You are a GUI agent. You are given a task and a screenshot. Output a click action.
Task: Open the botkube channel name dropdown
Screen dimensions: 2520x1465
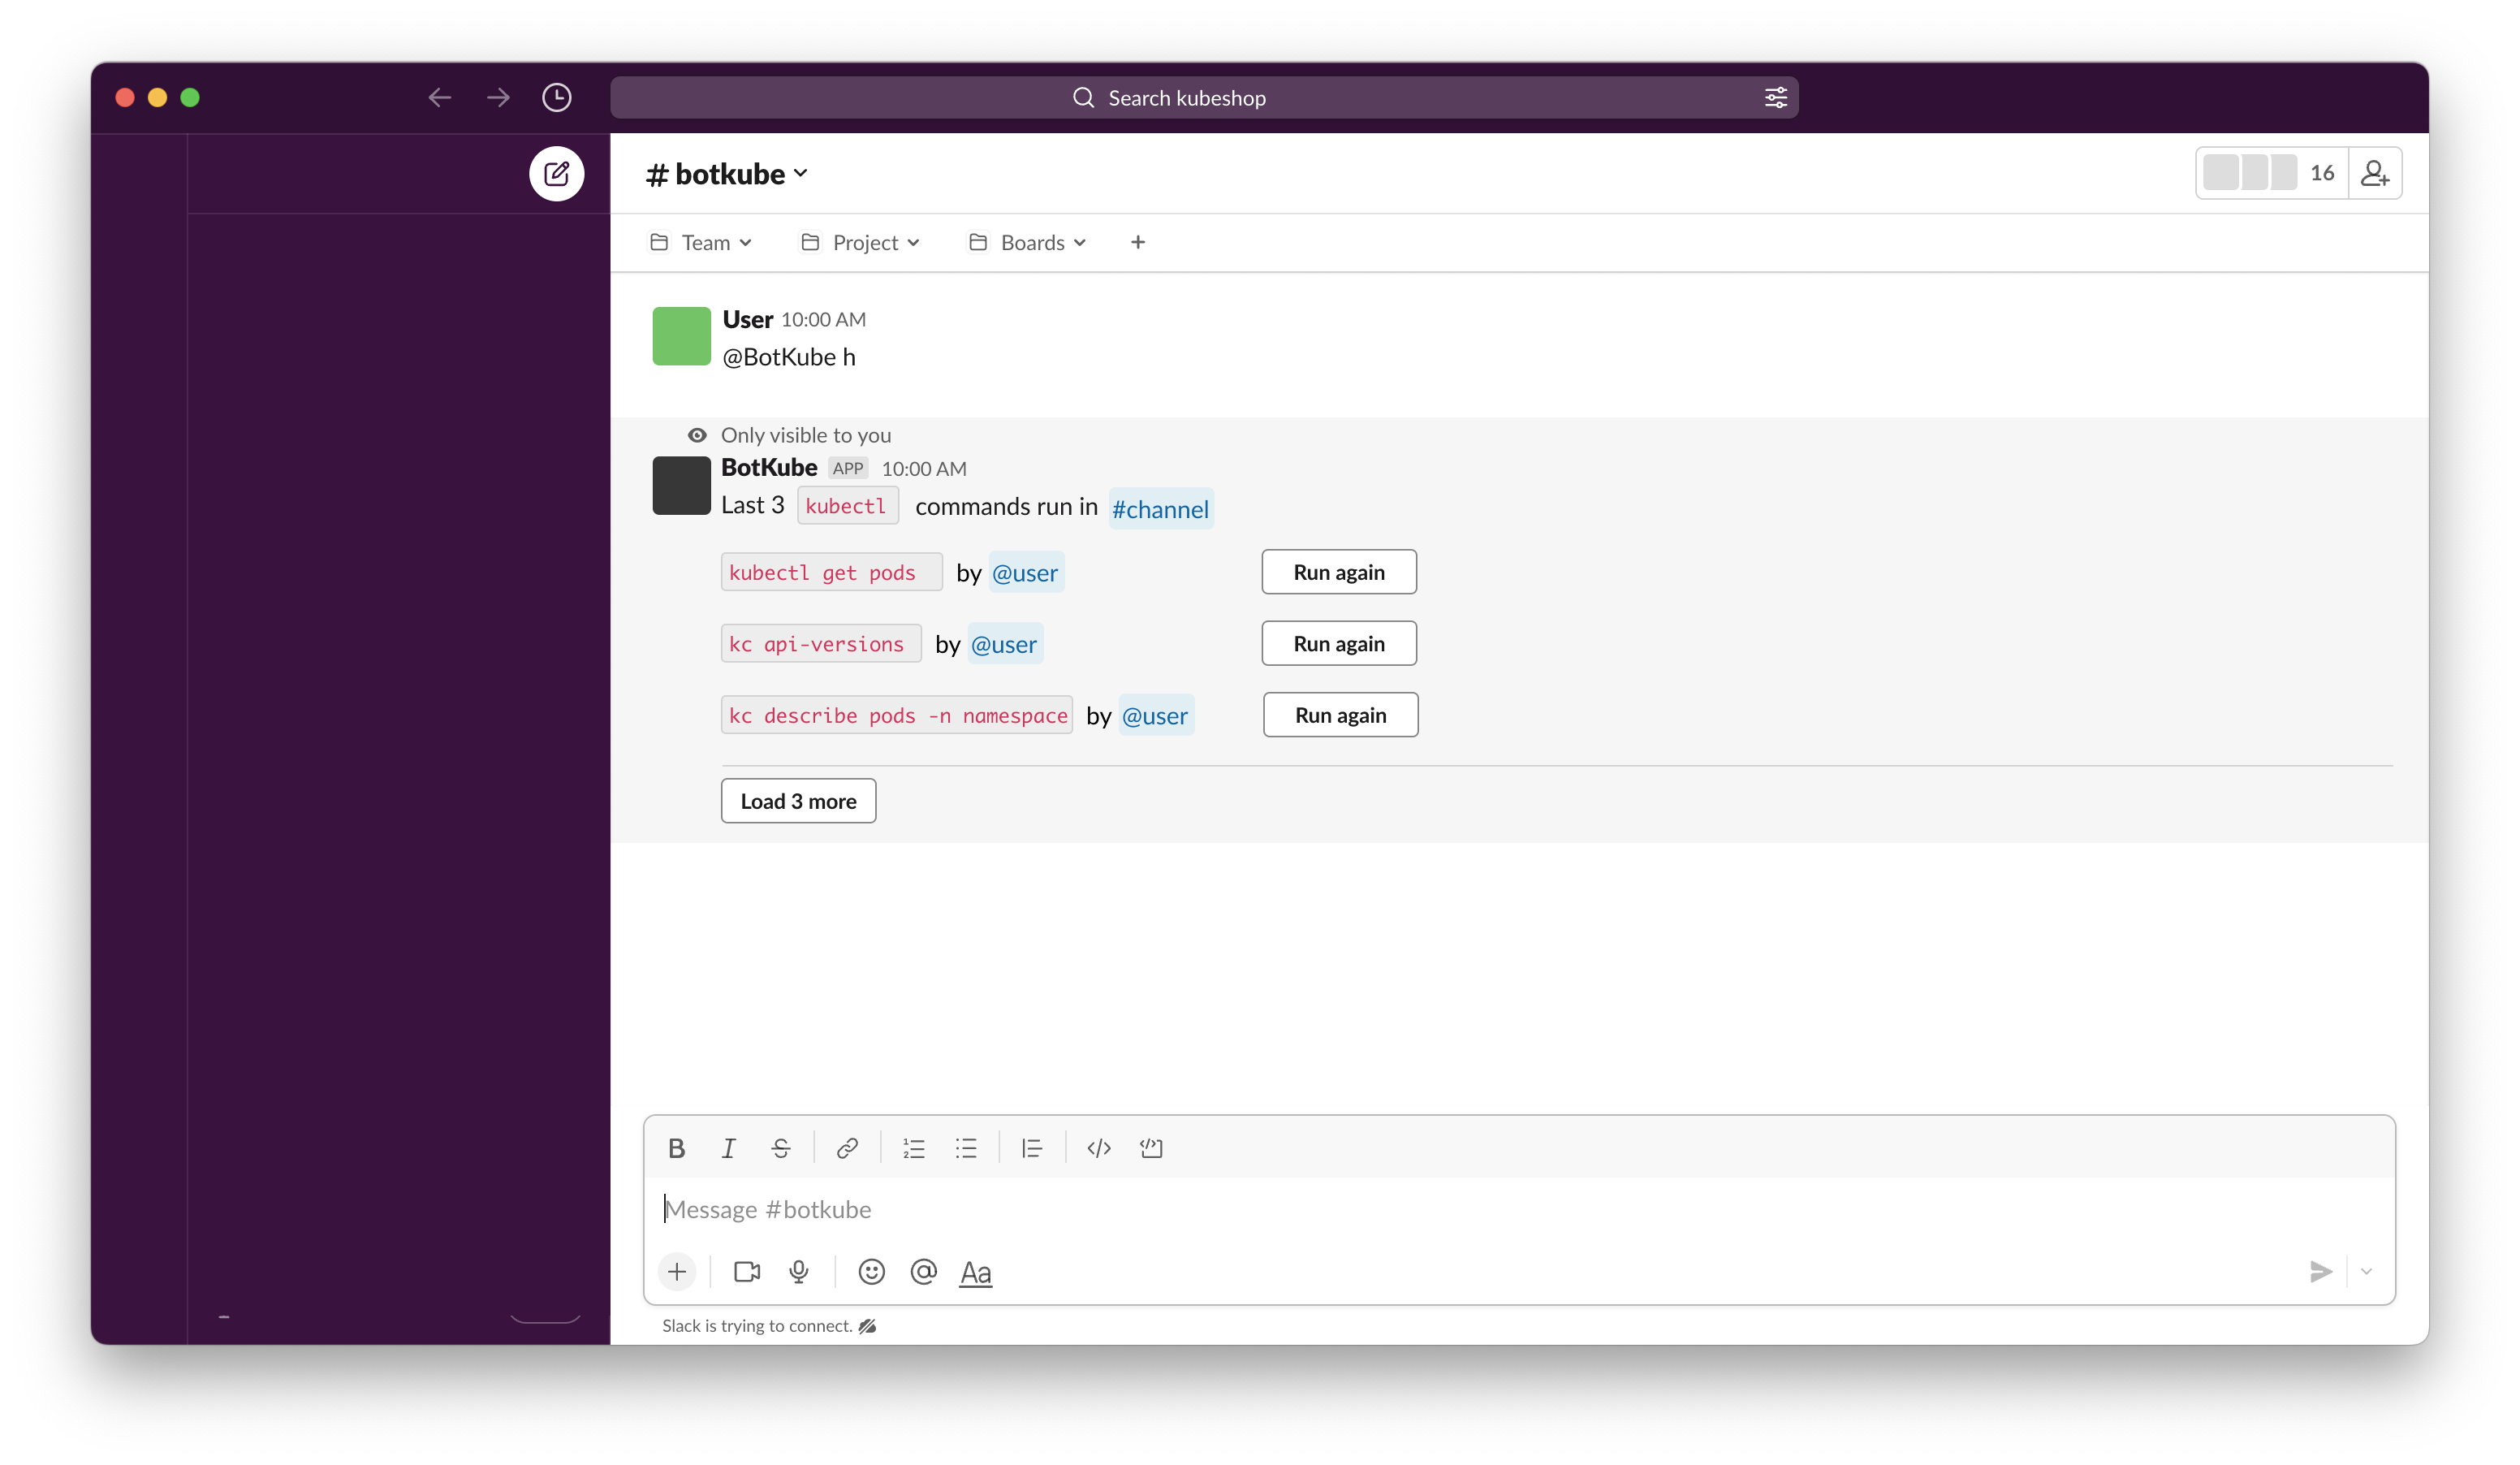pyautogui.click(x=727, y=174)
